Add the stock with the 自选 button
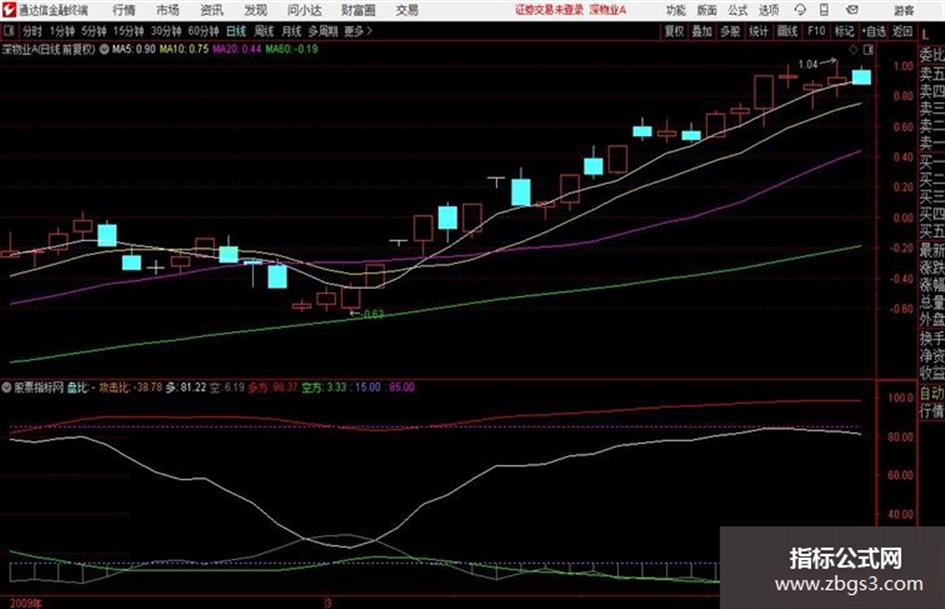This screenshot has width=945, height=609. (x=873, y=31)
